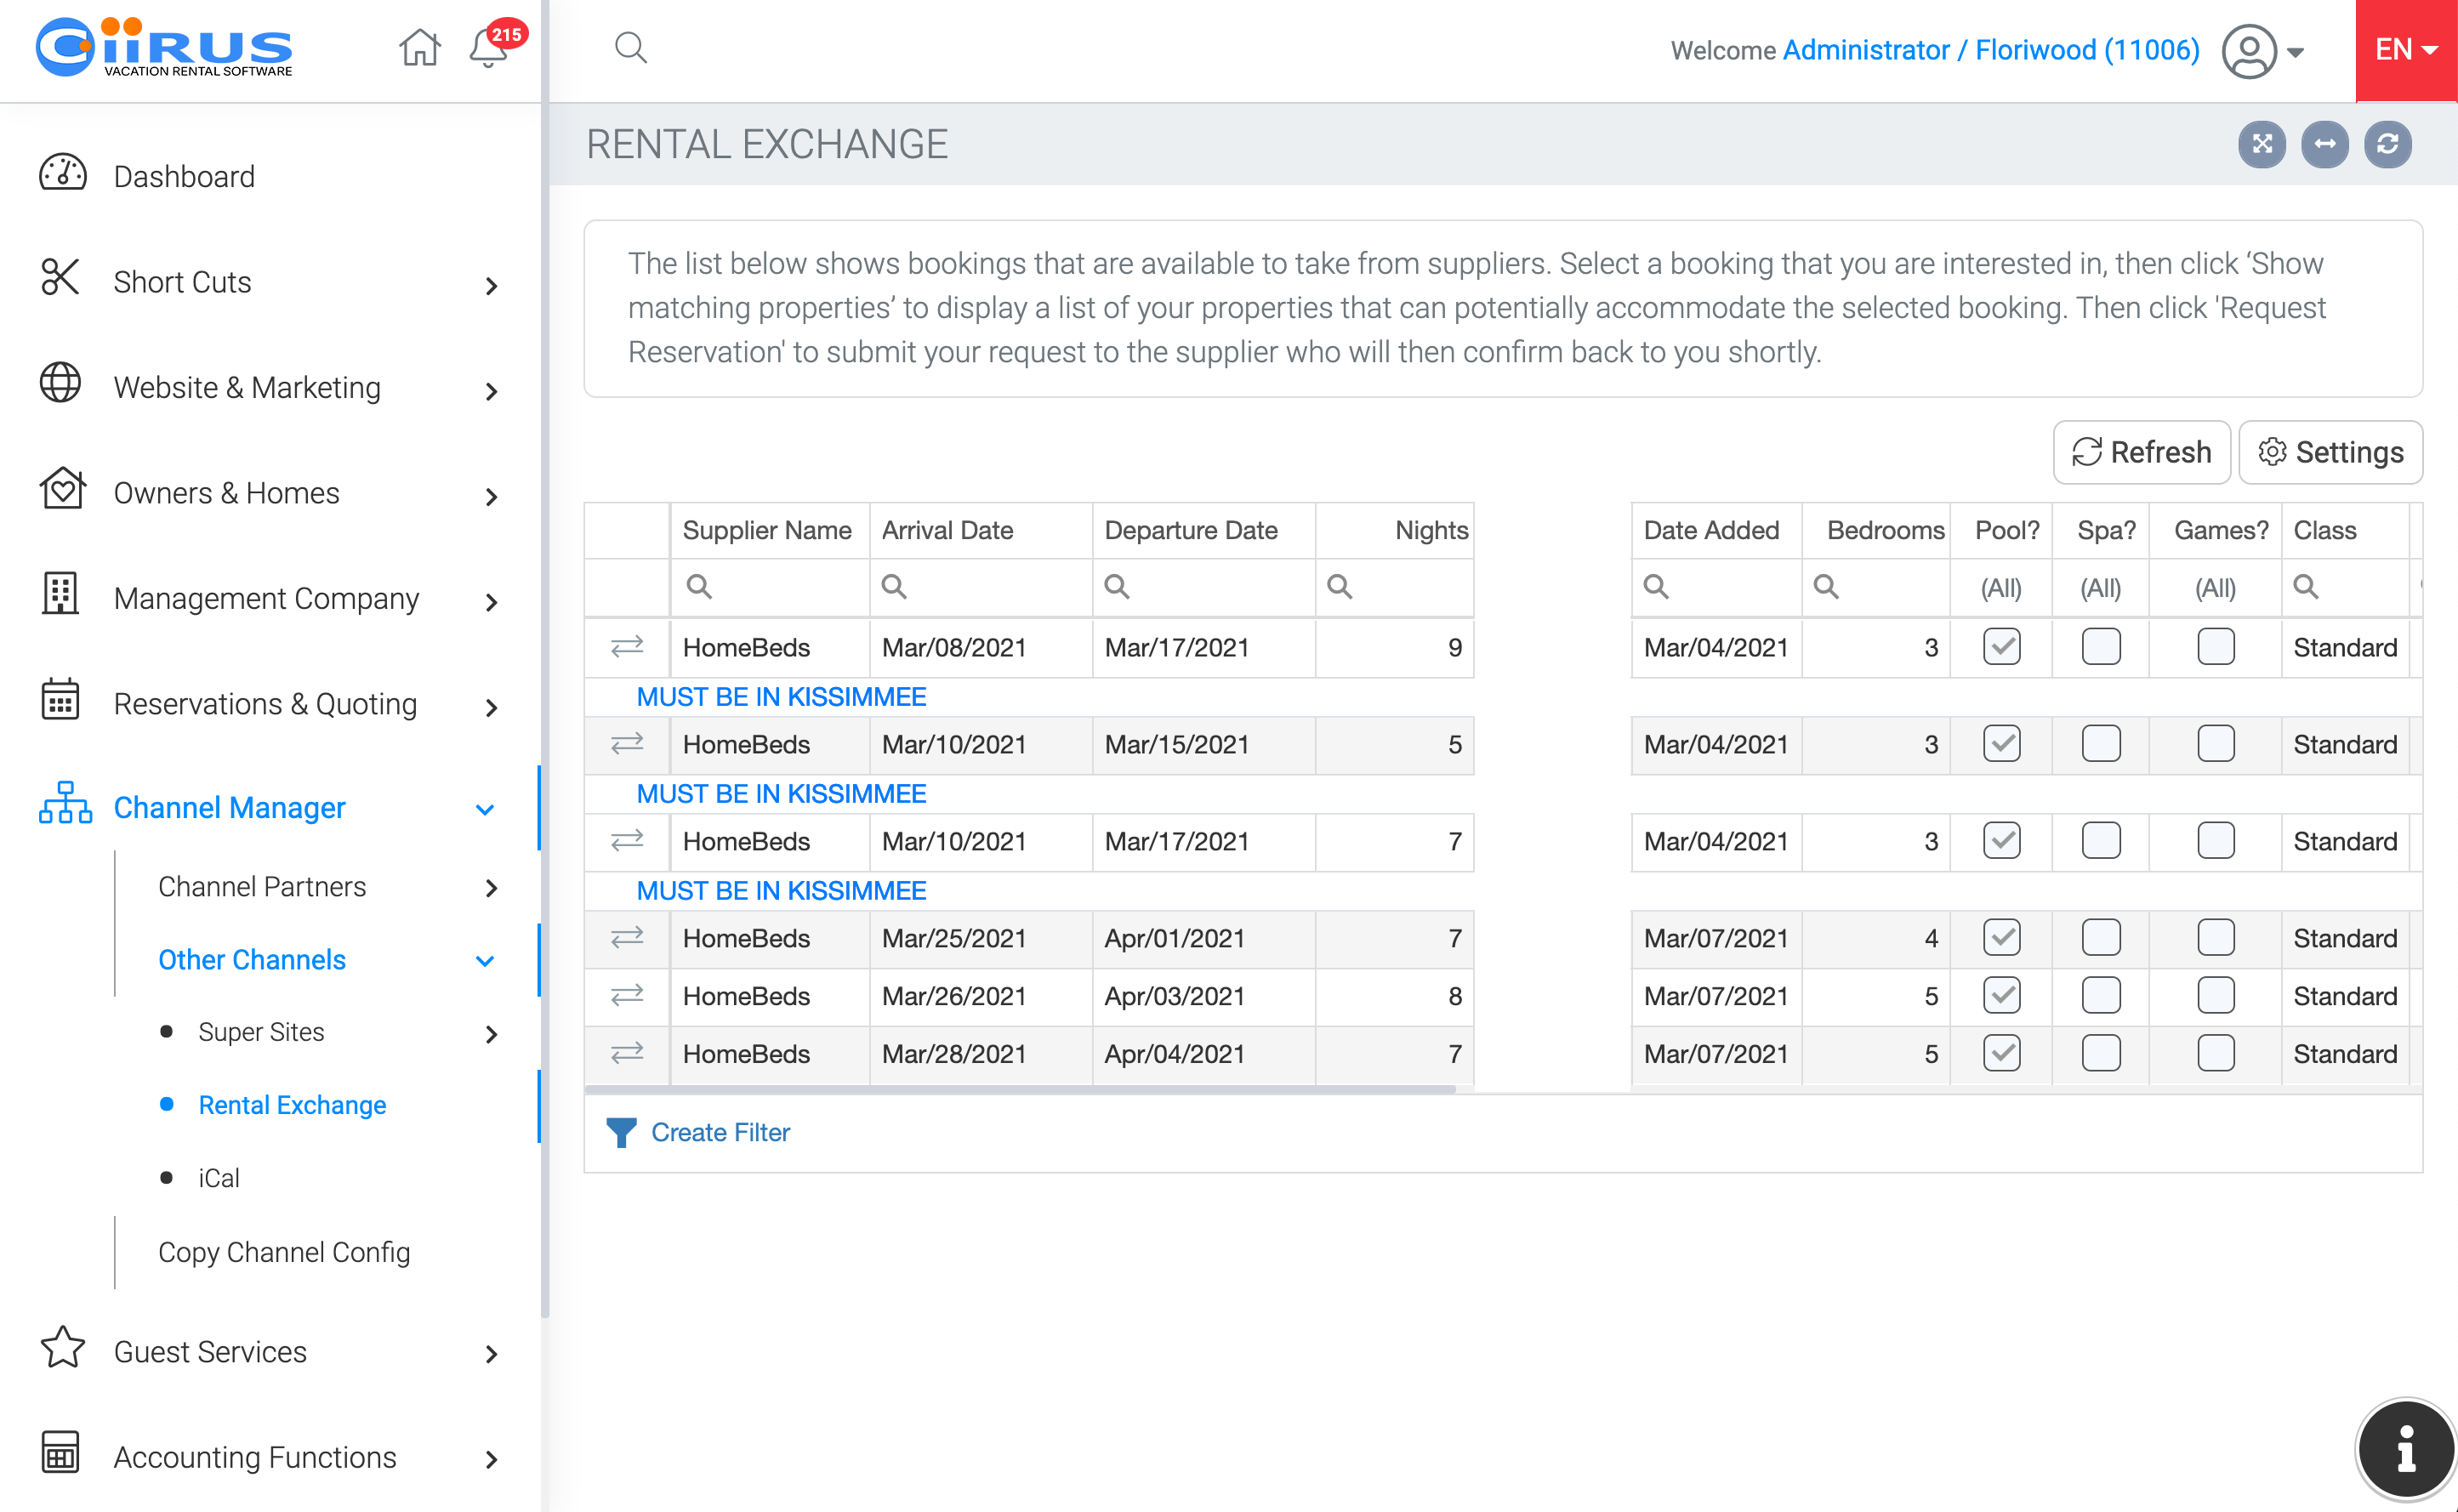Click the Short Cuts scissors icon
Image resolution: width=2458 pixels, height=1512 pixels.
tap(60, 279)
